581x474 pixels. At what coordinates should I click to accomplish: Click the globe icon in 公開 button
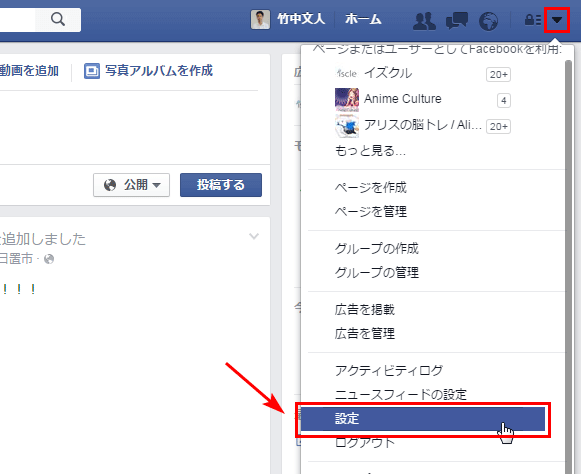click(110, 185)
